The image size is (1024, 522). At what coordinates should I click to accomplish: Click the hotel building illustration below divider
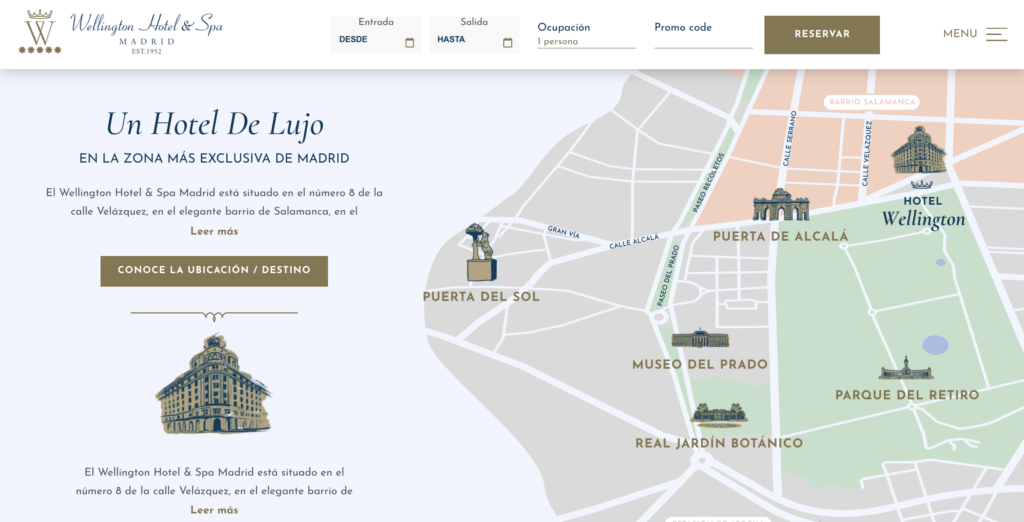(x=214, y=383)
